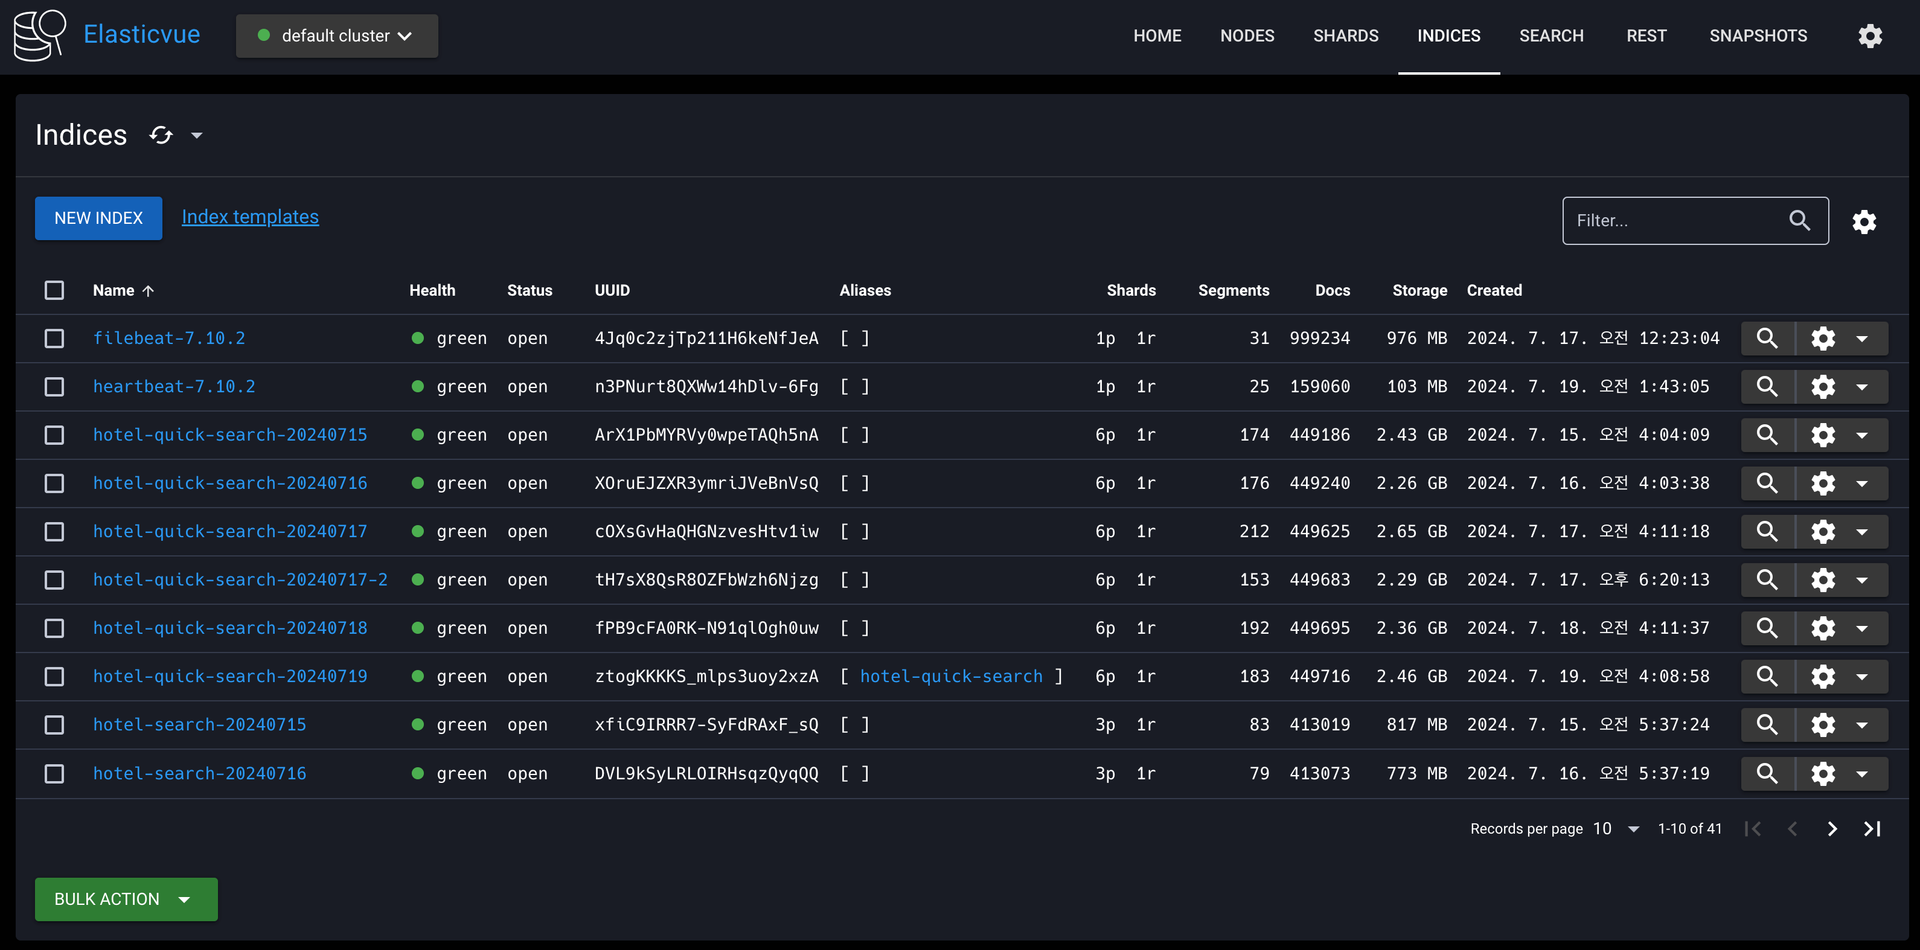Image resolution: width=1920 pixels, height=950 pixels.
Task: Reload indices with the refresh icon
Action: (x=161, y=135)
